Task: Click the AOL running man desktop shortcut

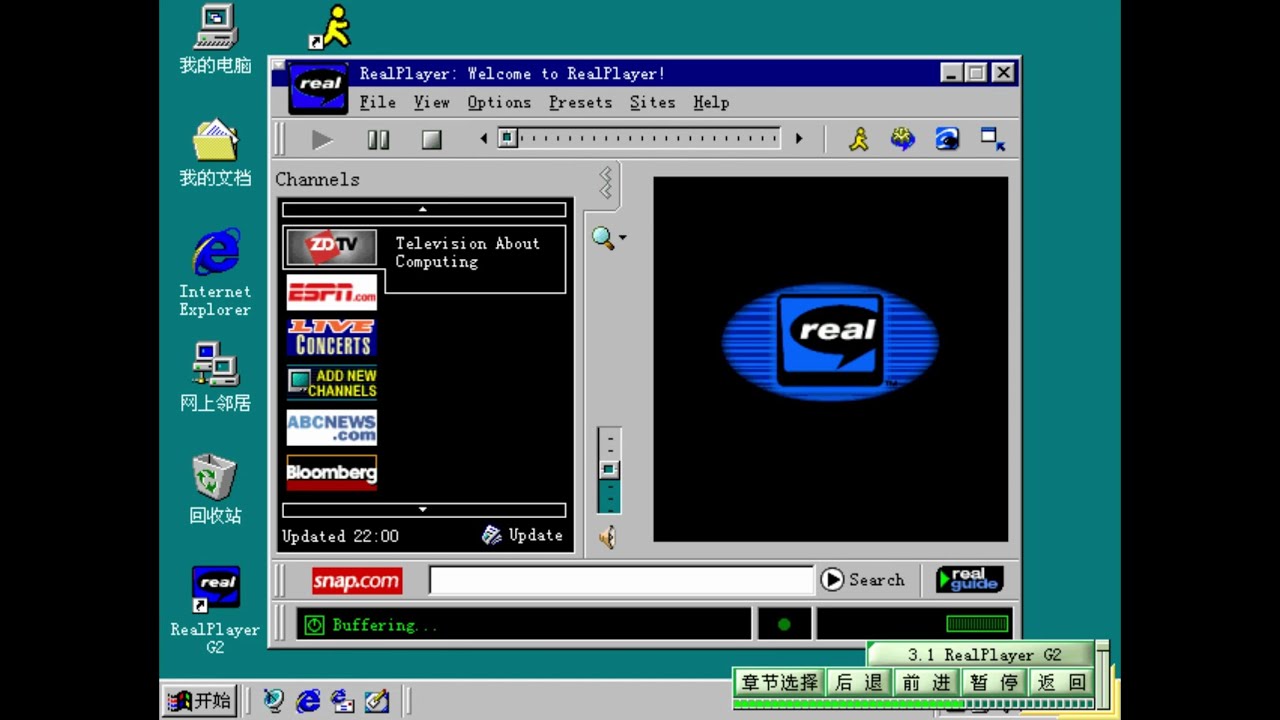Action: 331,27
